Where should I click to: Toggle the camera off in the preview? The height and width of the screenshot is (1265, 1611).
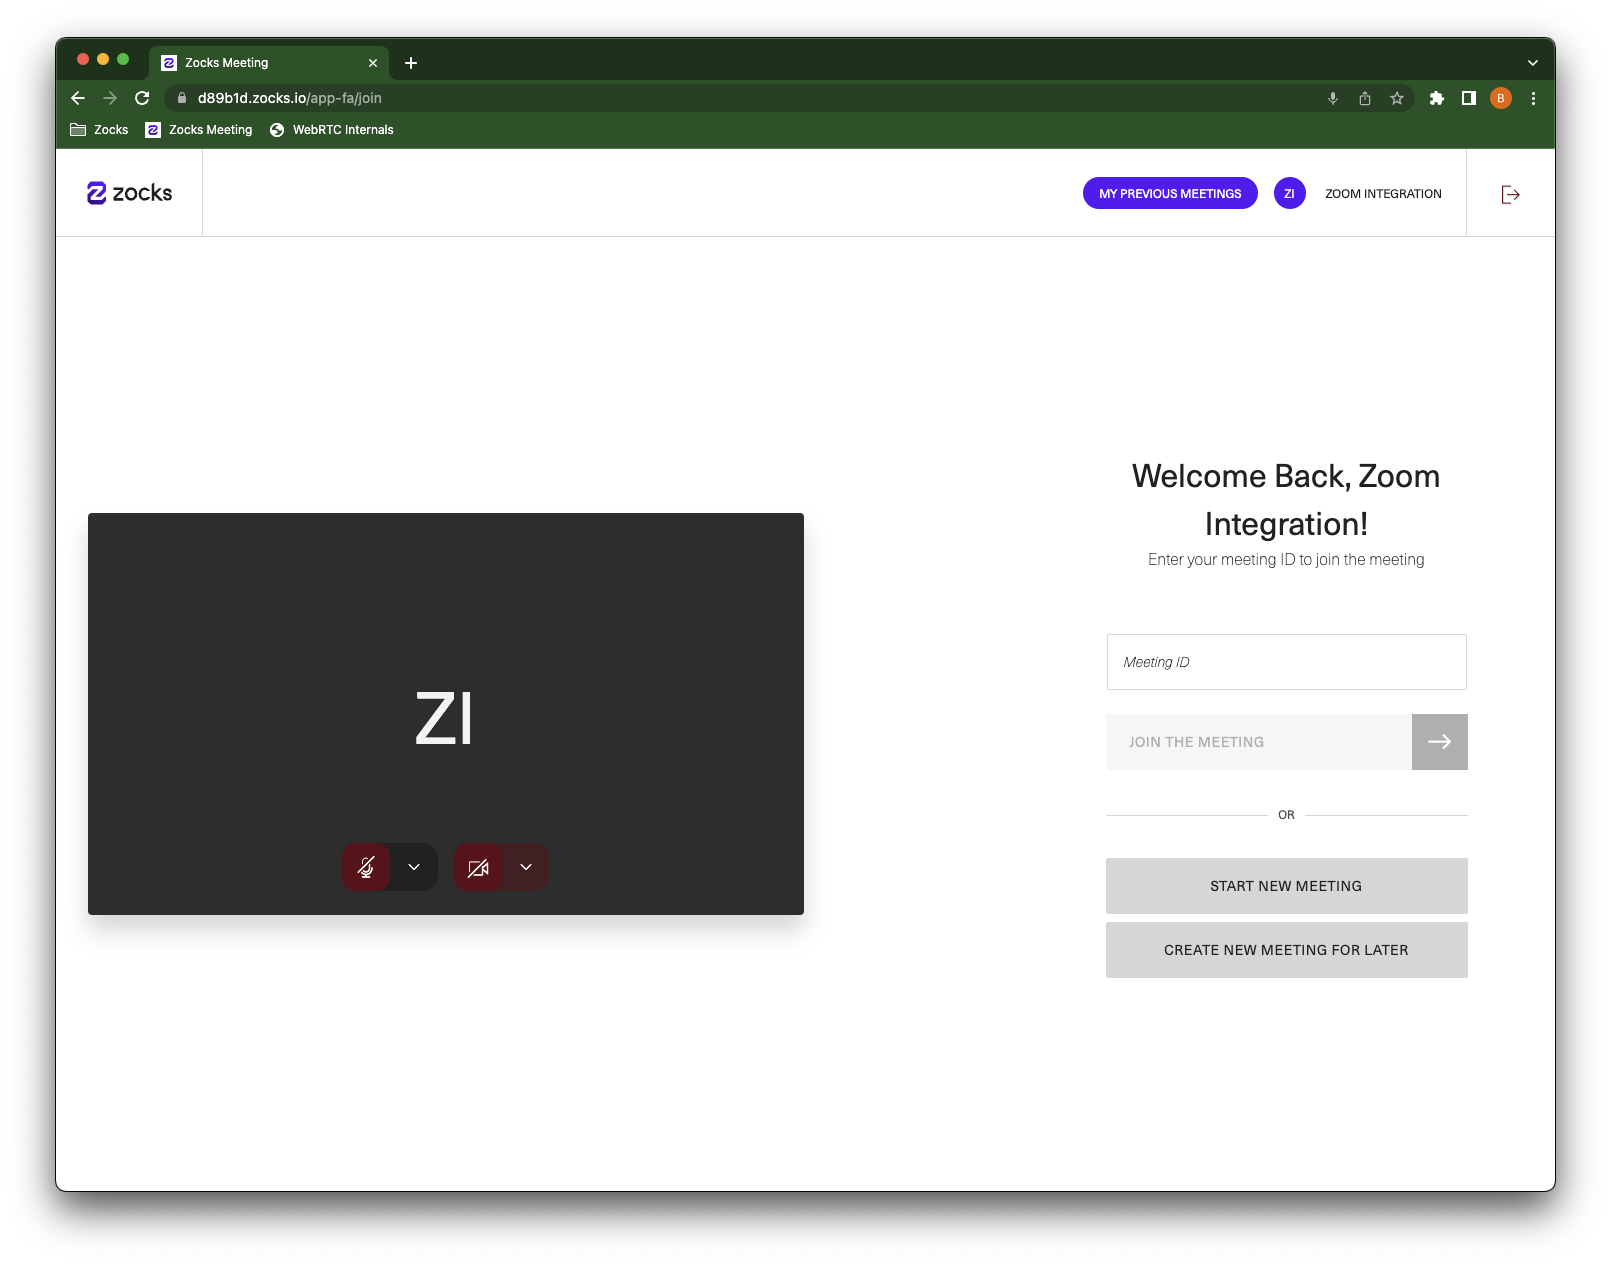tap(479, 867)
